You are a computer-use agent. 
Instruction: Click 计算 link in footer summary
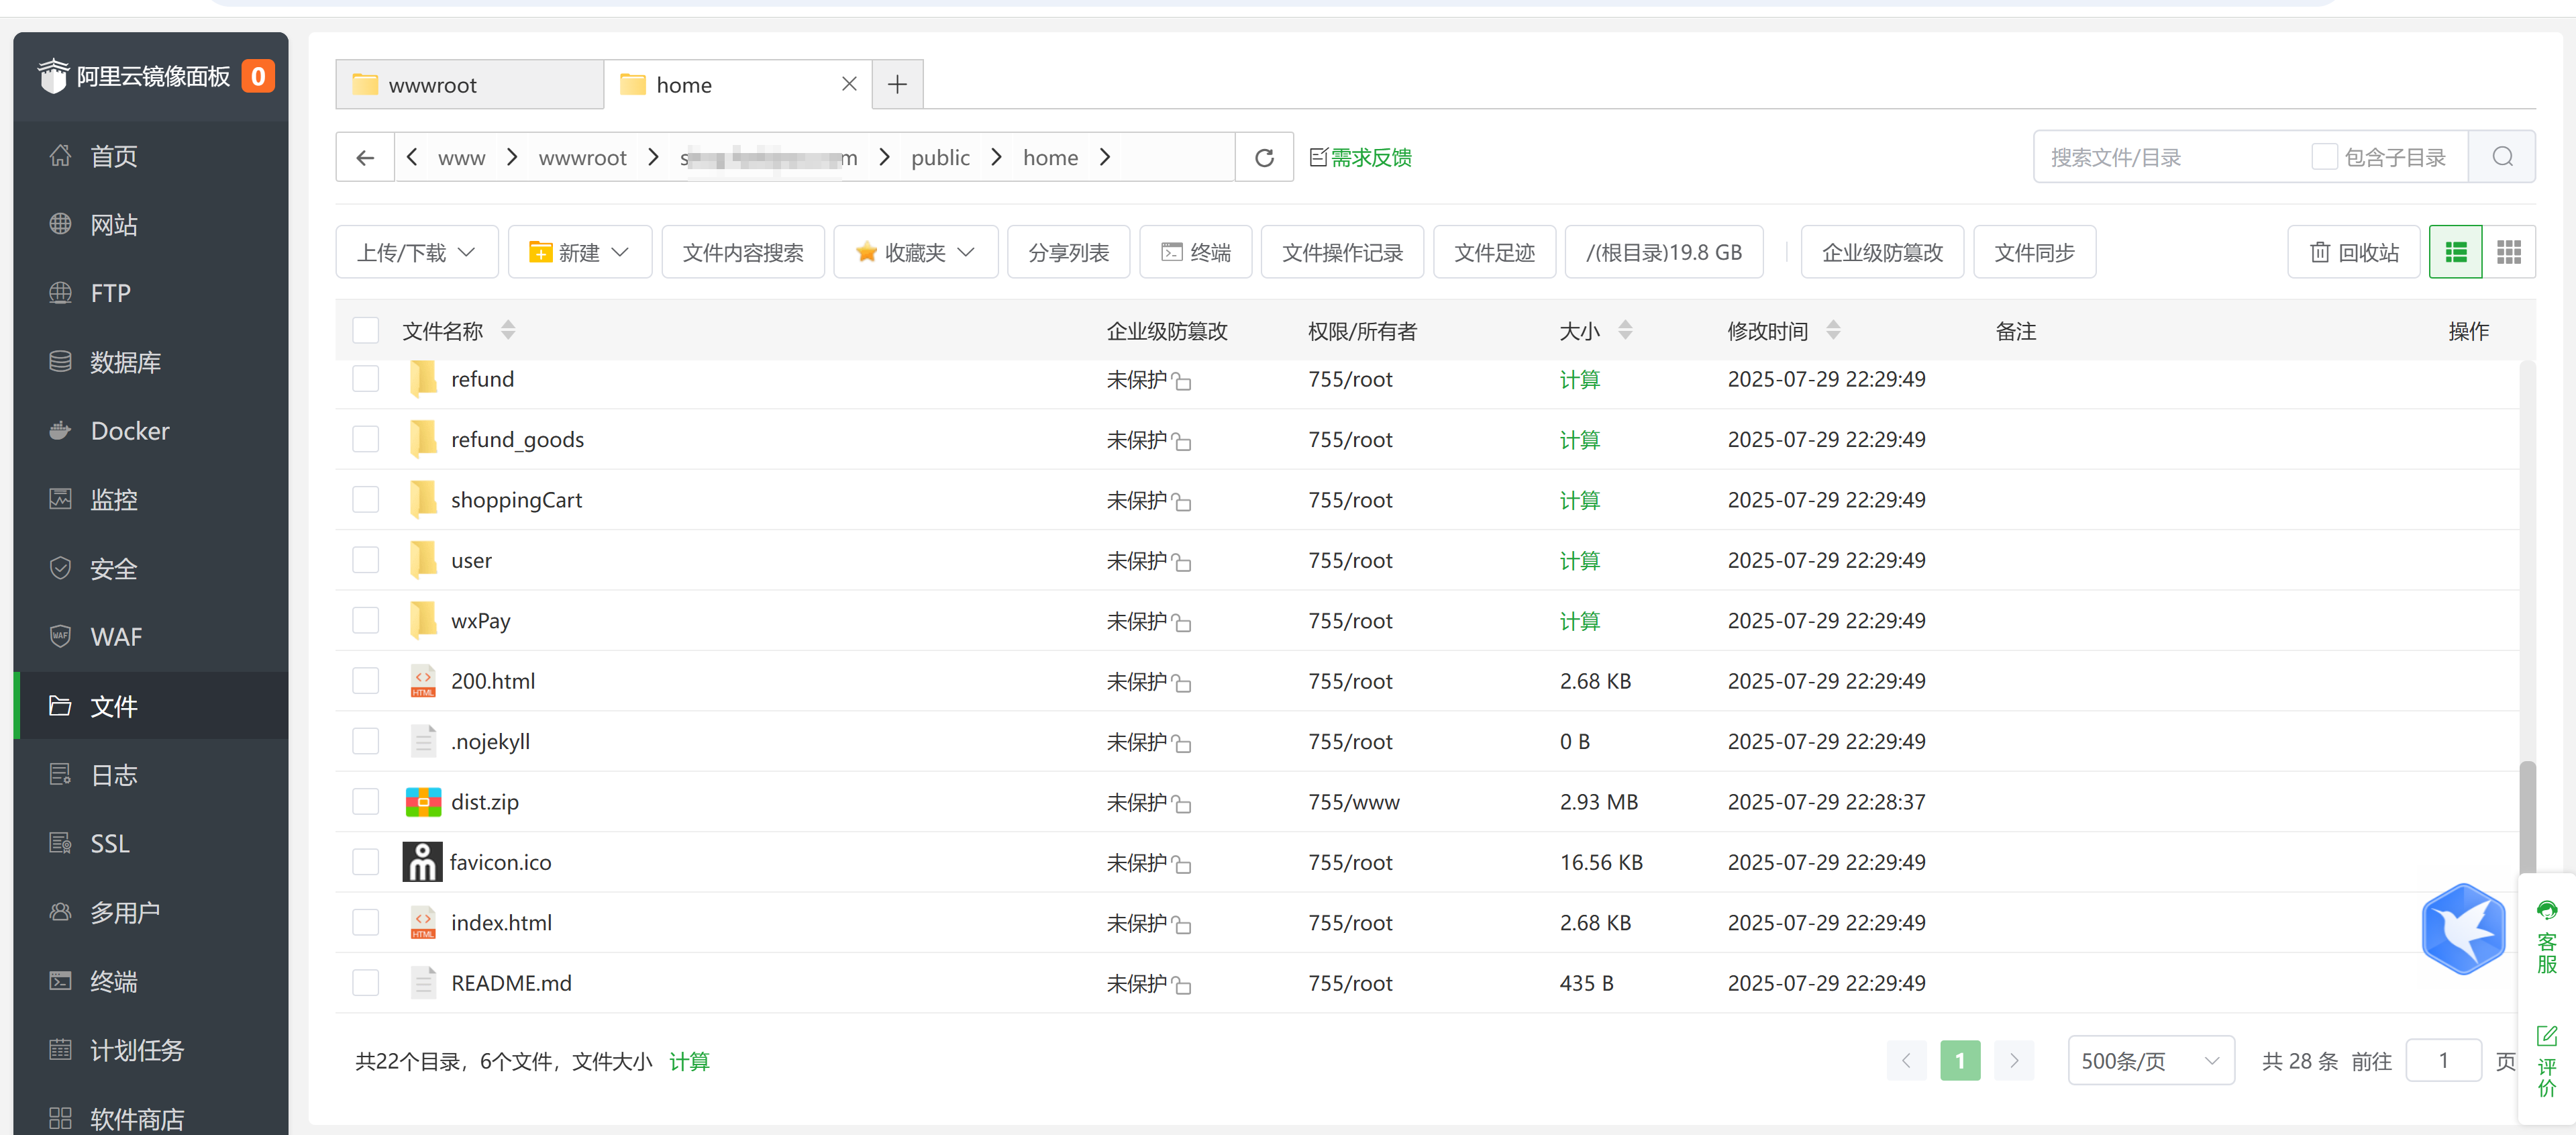click(x=689, y=1061)
